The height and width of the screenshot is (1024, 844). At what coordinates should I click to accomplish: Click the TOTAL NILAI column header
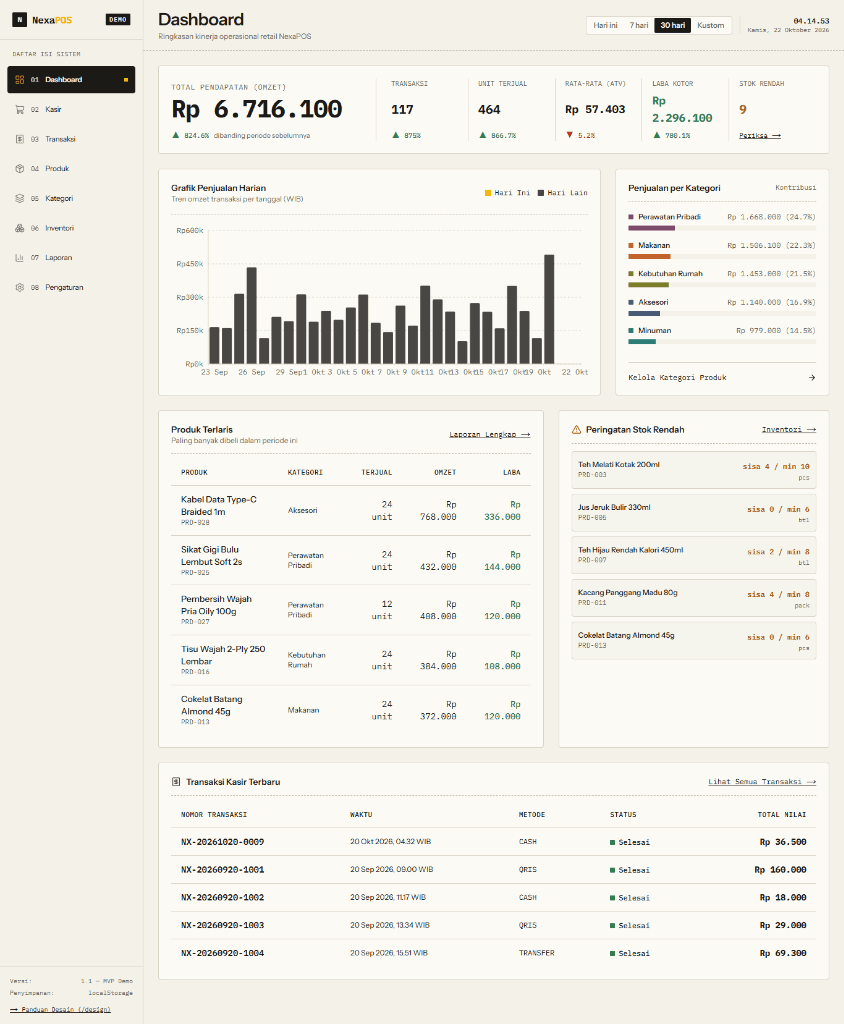(x=782, y=815)
